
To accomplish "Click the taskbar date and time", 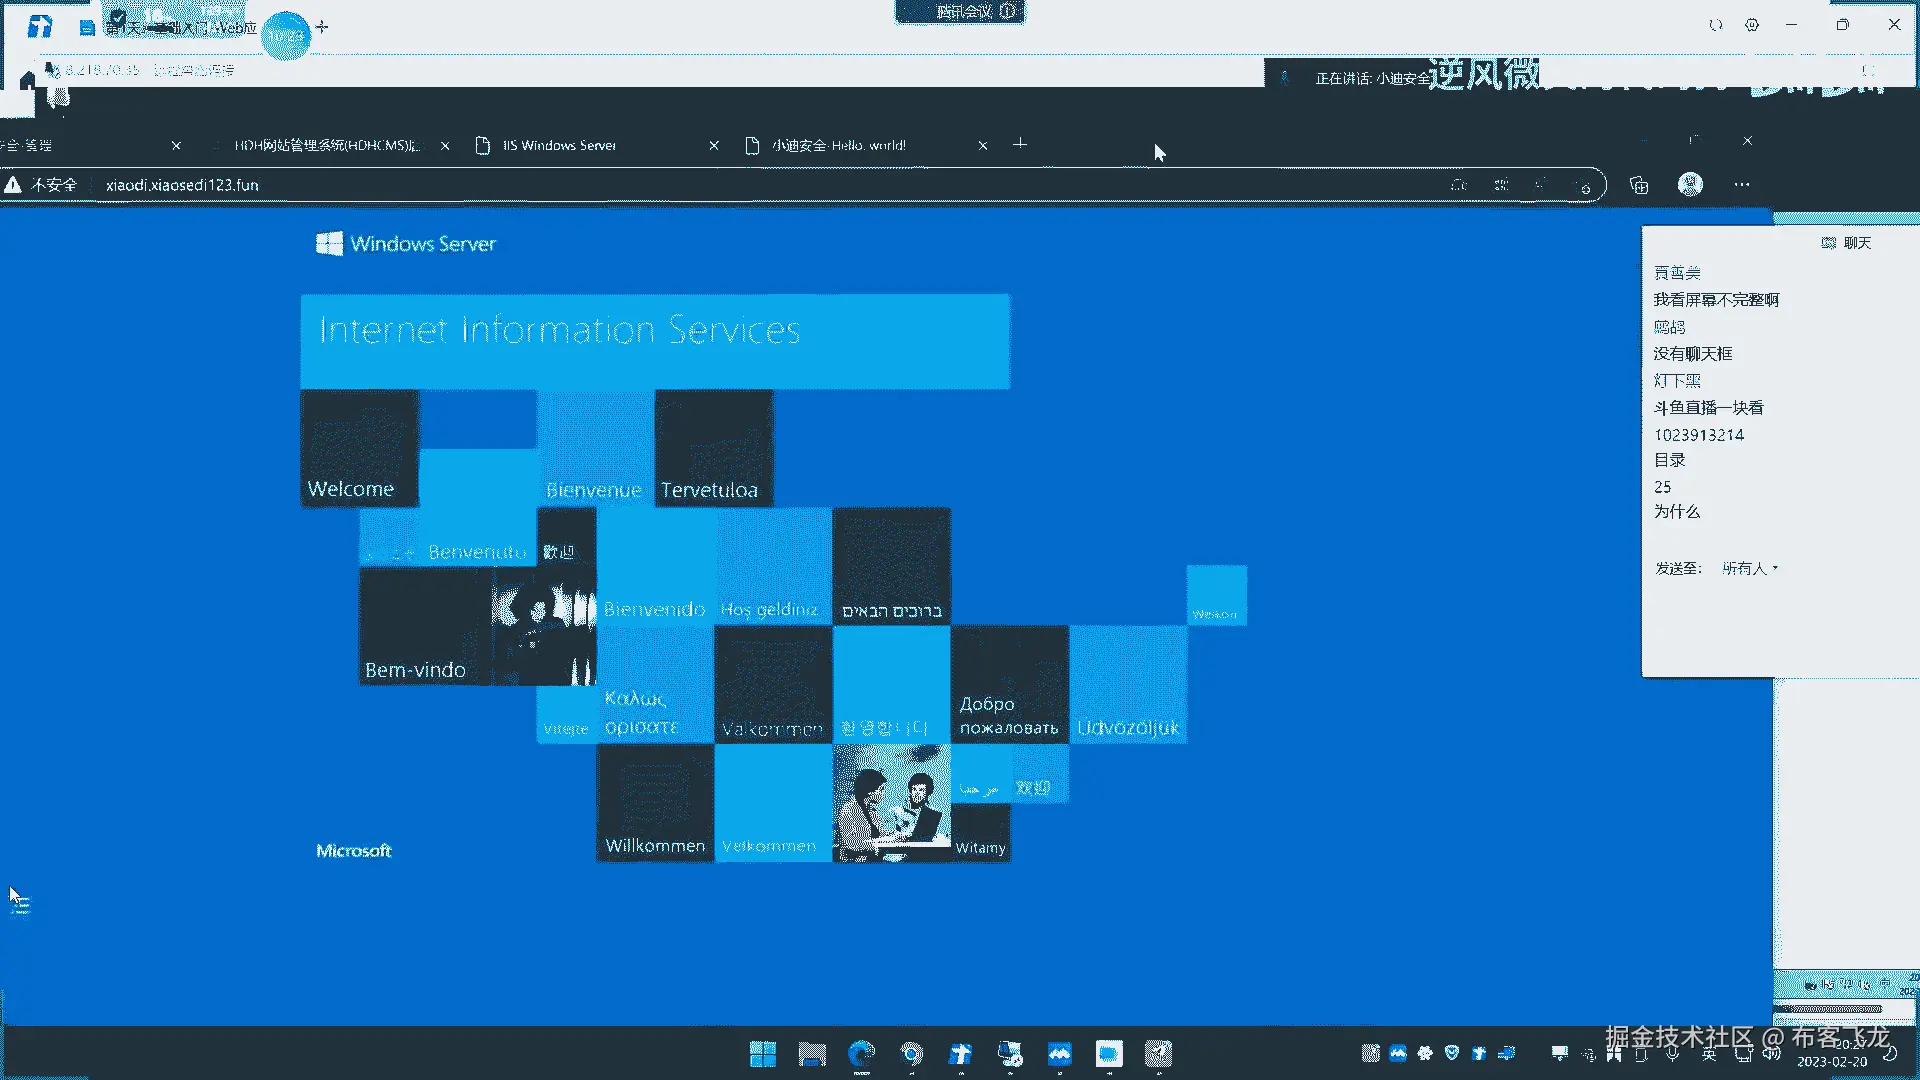I will (x=1831, y=1053).
